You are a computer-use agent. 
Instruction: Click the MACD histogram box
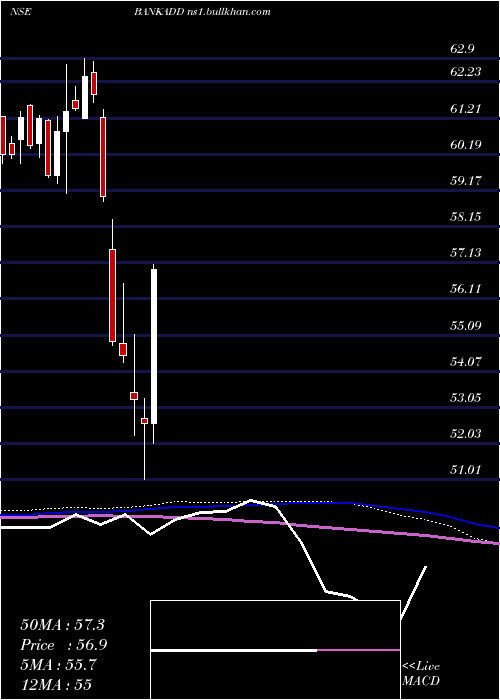275,650
